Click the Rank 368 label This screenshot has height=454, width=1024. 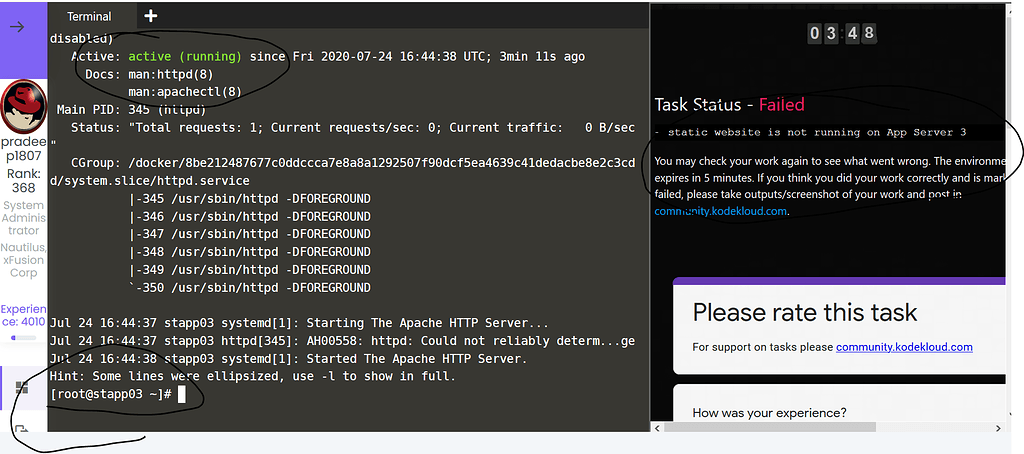pyautogui.click(x=22, y=180)
